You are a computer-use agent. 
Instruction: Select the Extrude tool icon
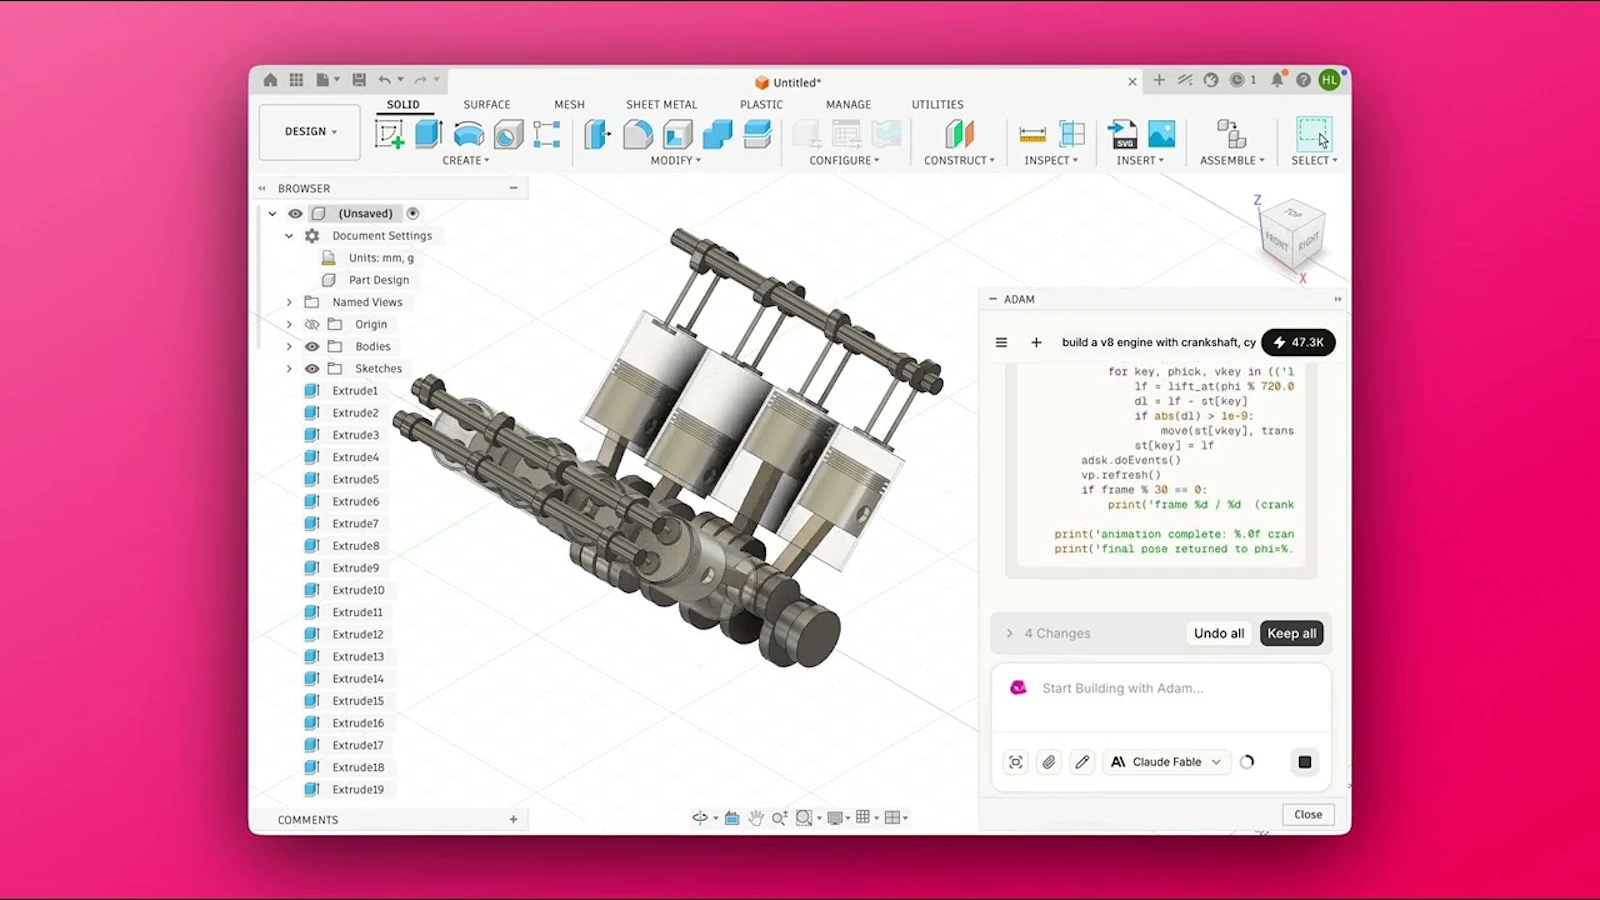[x=428, y=134]
